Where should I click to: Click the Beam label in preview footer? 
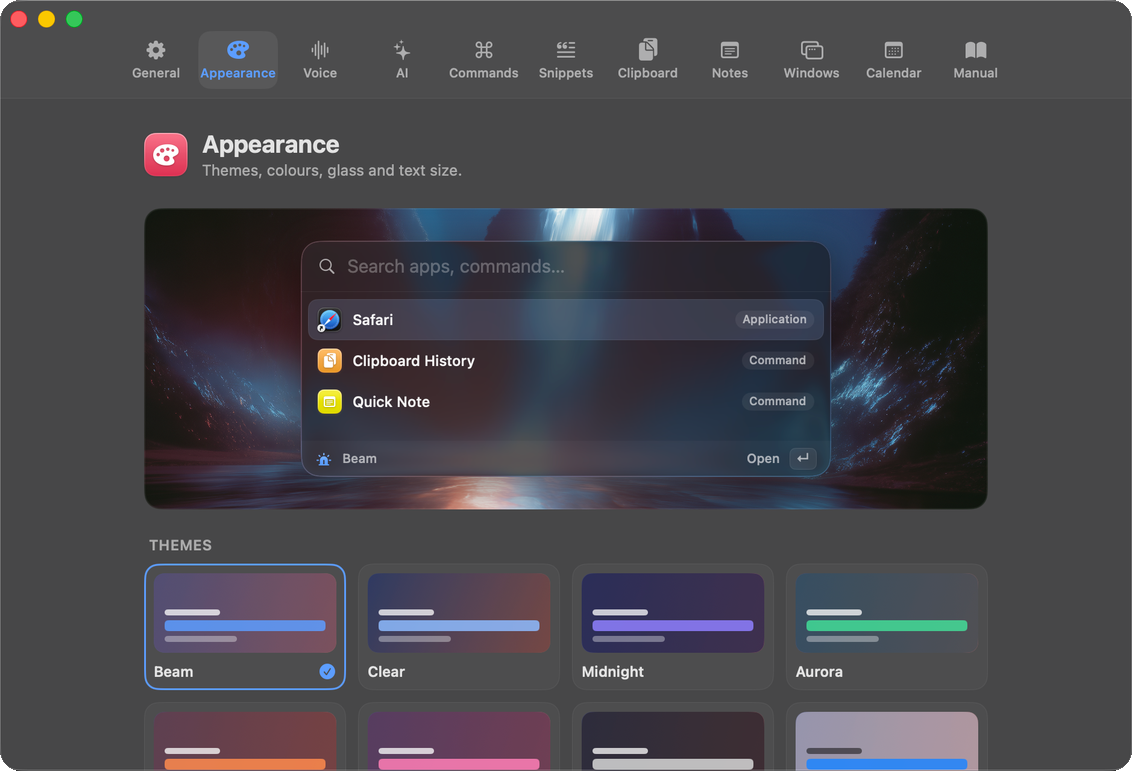[360, 459]
